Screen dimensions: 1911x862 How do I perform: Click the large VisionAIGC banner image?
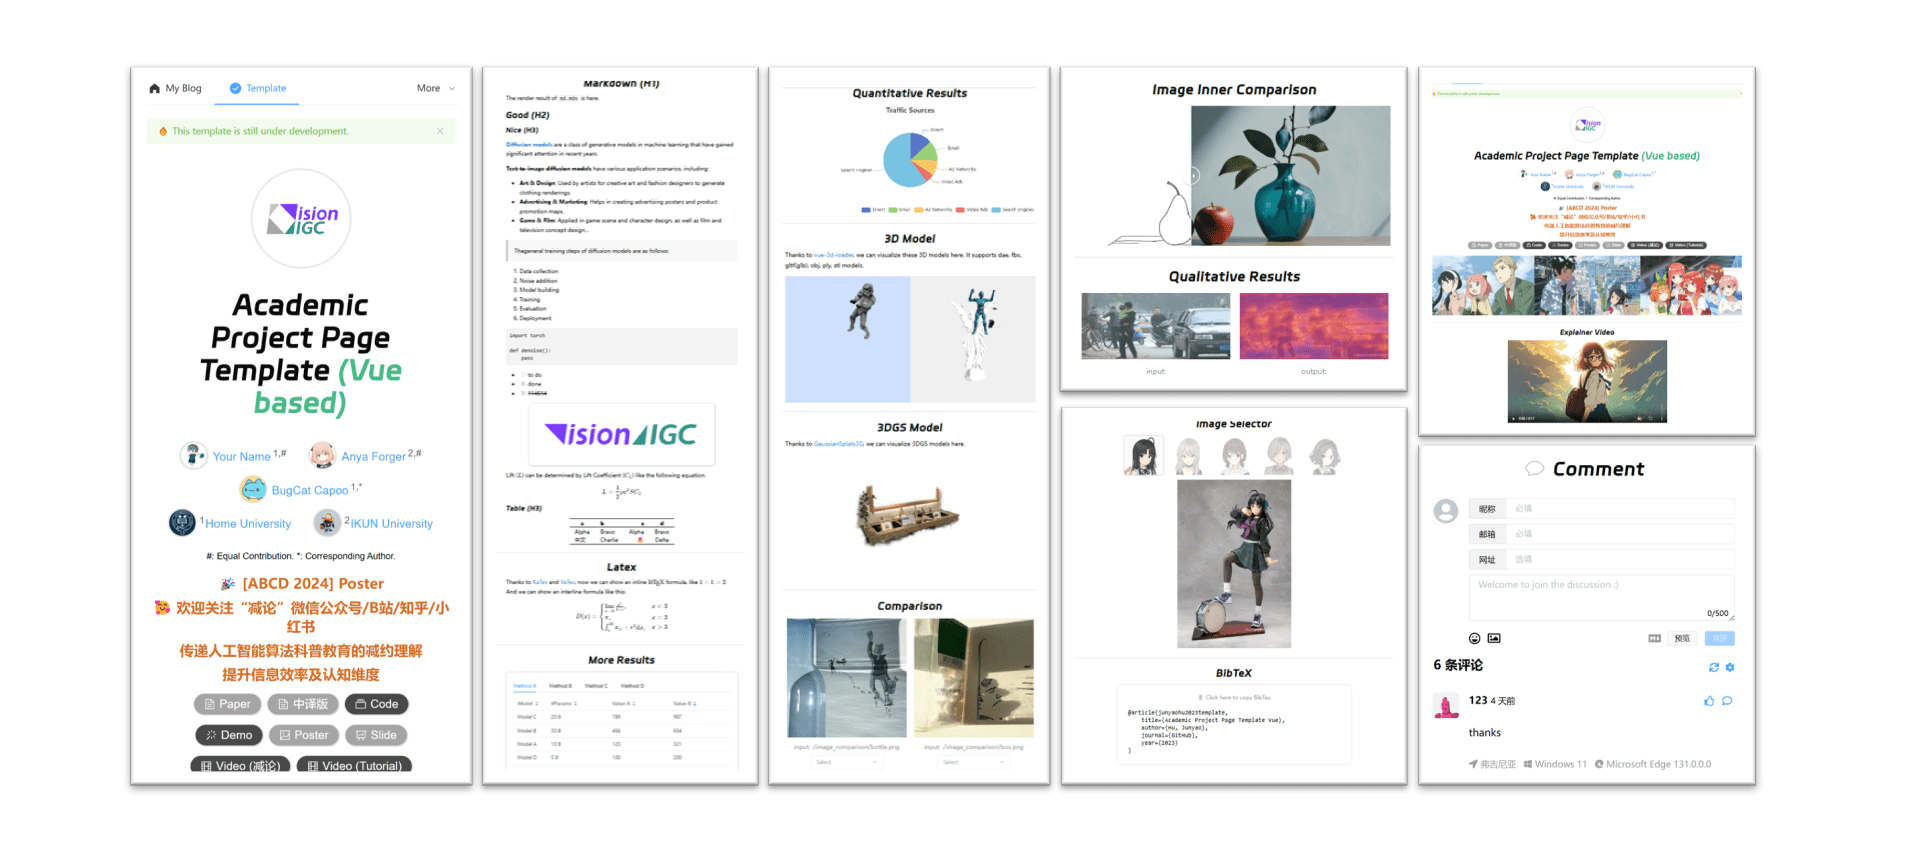621,435
